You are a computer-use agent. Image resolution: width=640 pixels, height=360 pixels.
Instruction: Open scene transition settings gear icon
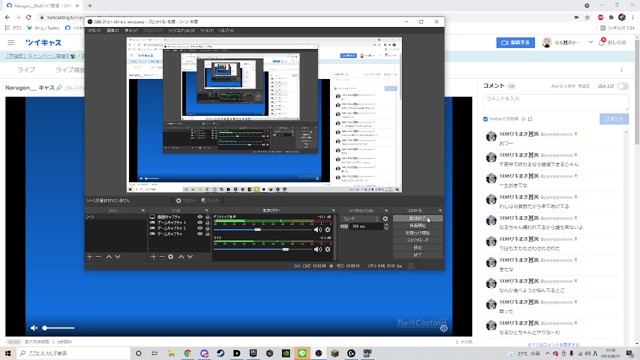385,219
